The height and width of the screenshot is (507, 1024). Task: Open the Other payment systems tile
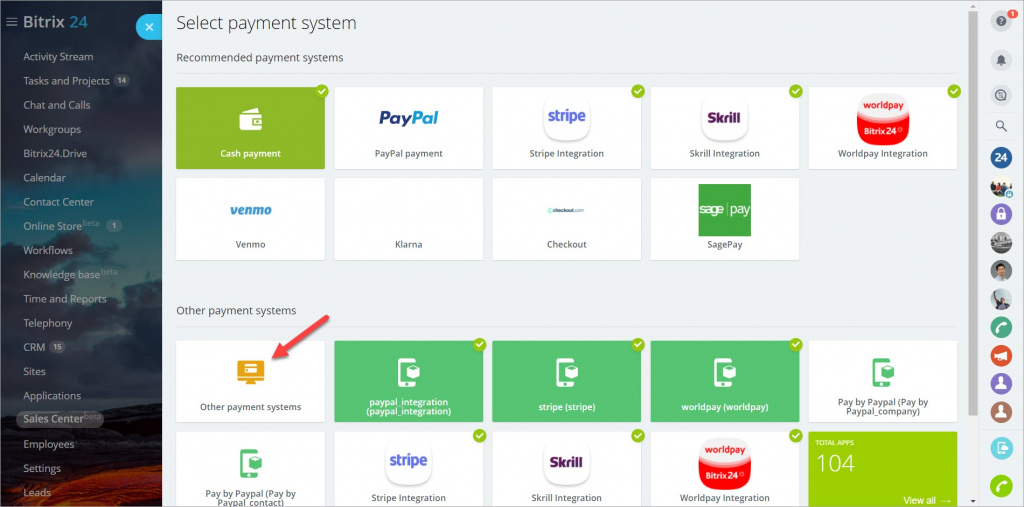pyautogui.click(x=250, y=382)
